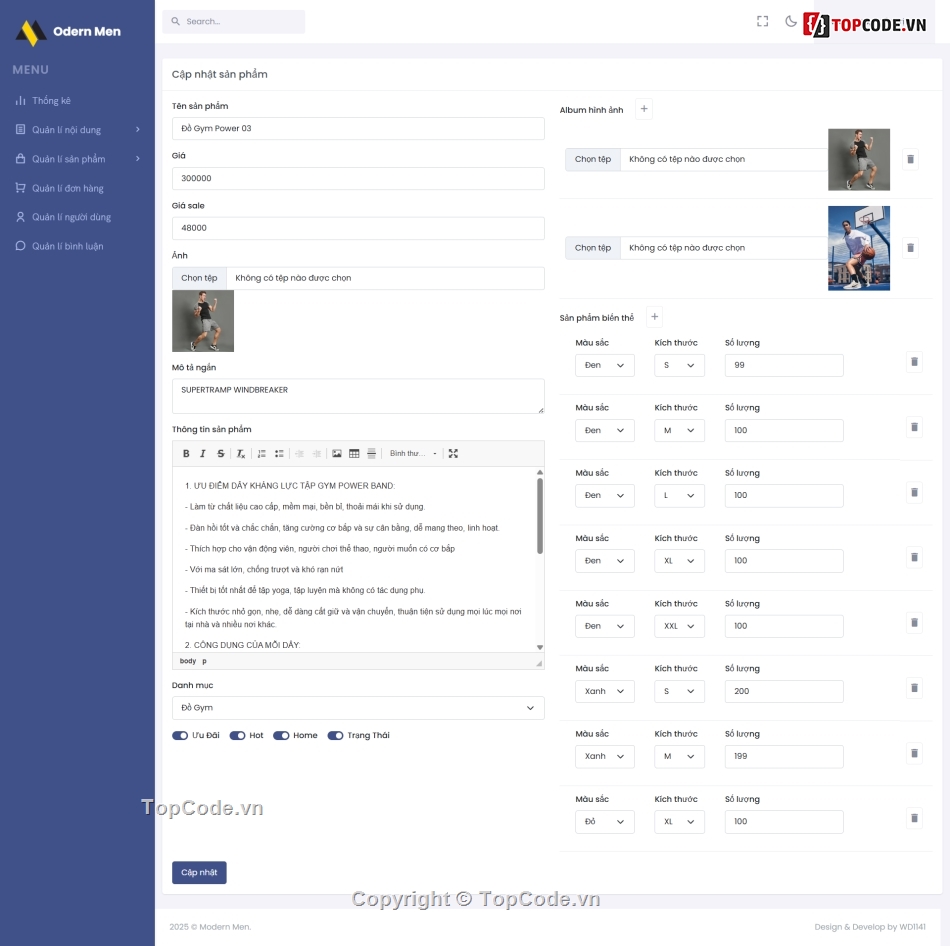This screenshot has width=950, height=946.
Task: Toggle bold formatting in the editor
Action: point(186,454)
